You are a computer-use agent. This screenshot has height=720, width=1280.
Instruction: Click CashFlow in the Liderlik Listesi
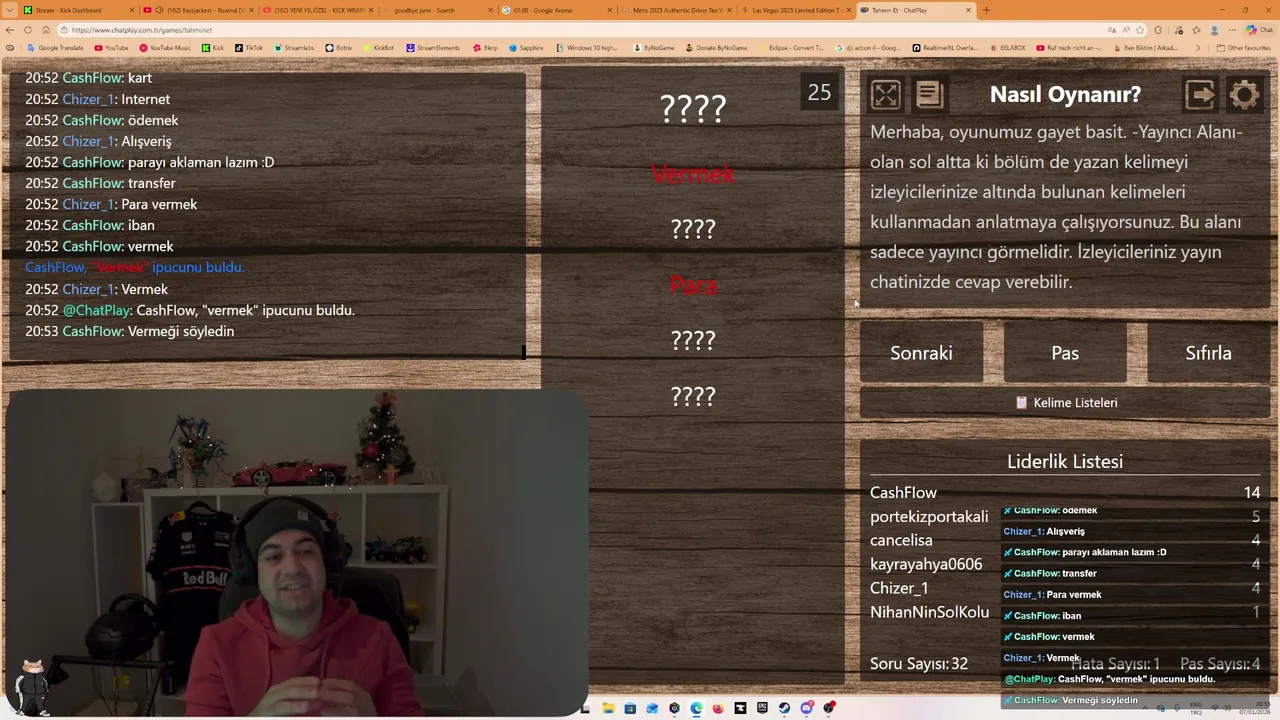[x=903, y=493]
